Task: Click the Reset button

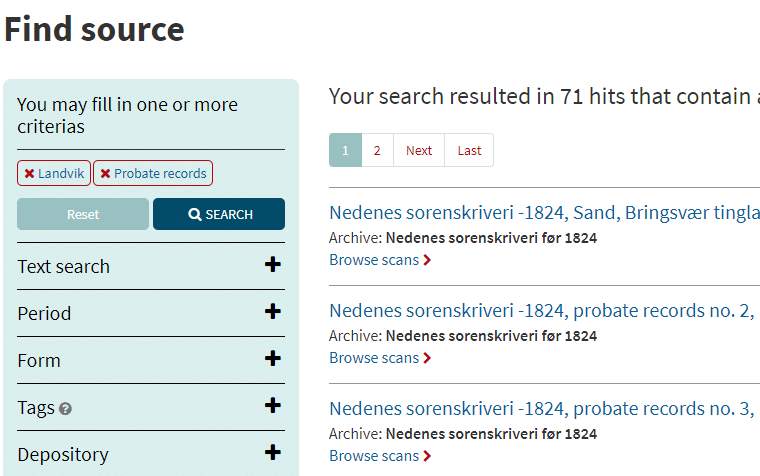Action: [x=83, y=214]
